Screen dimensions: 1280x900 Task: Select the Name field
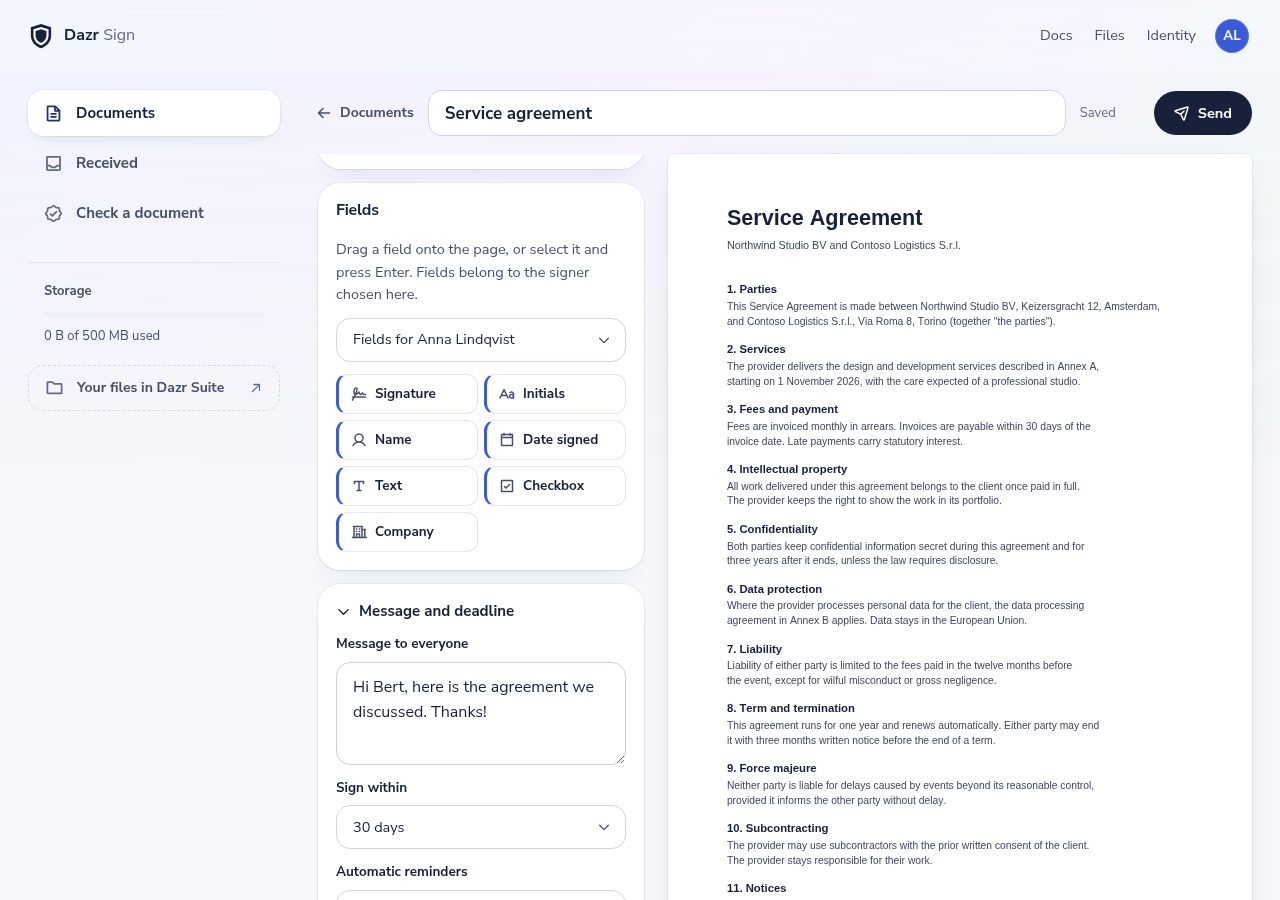click(x=407, y=440)
